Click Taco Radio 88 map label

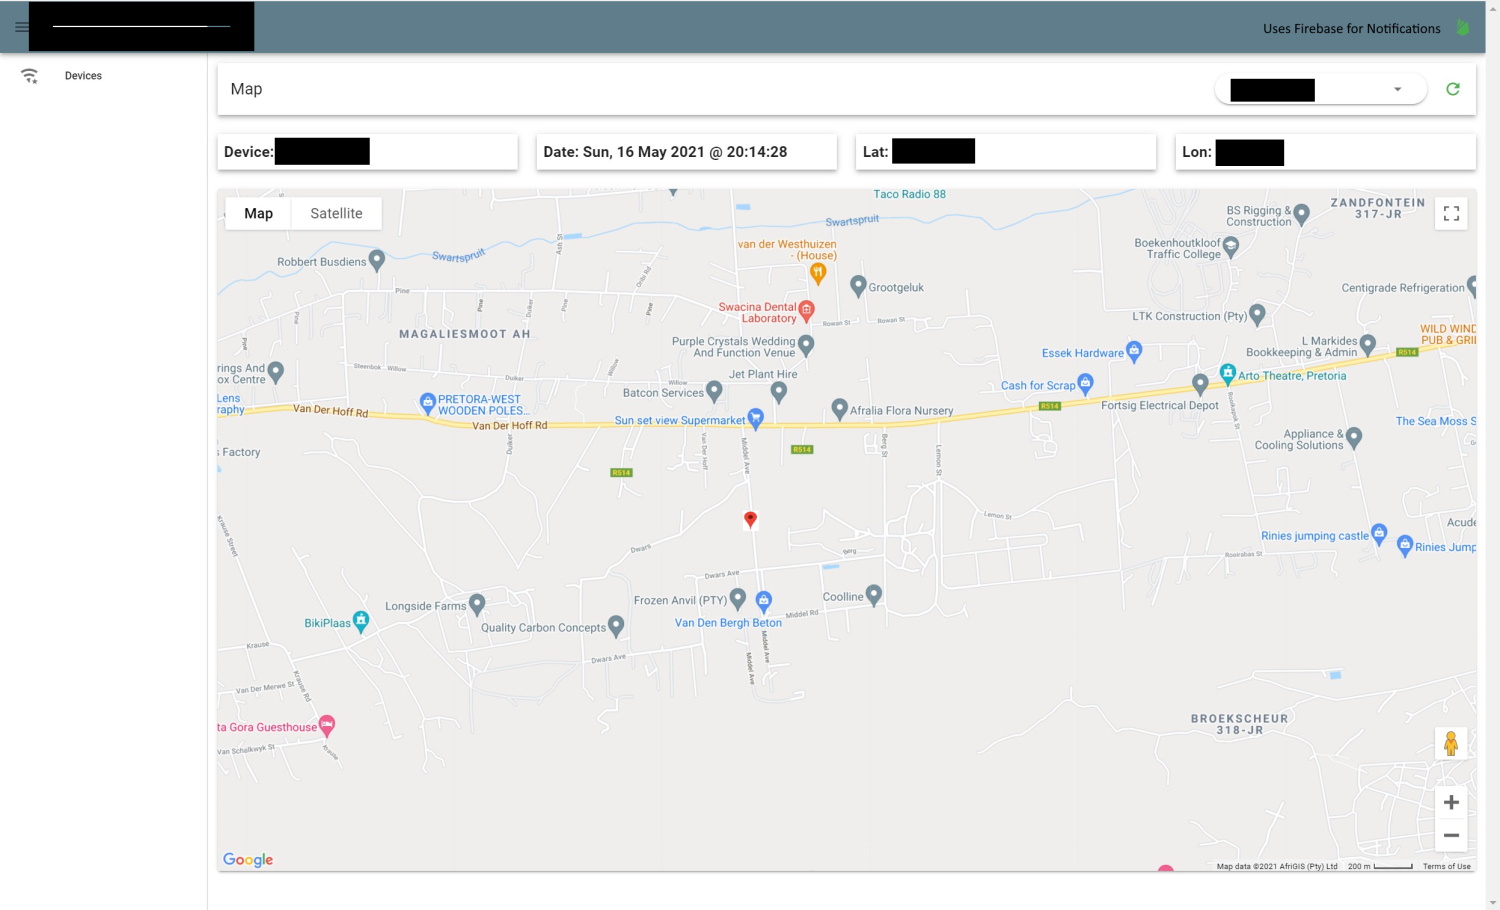(x=909, y=194)
